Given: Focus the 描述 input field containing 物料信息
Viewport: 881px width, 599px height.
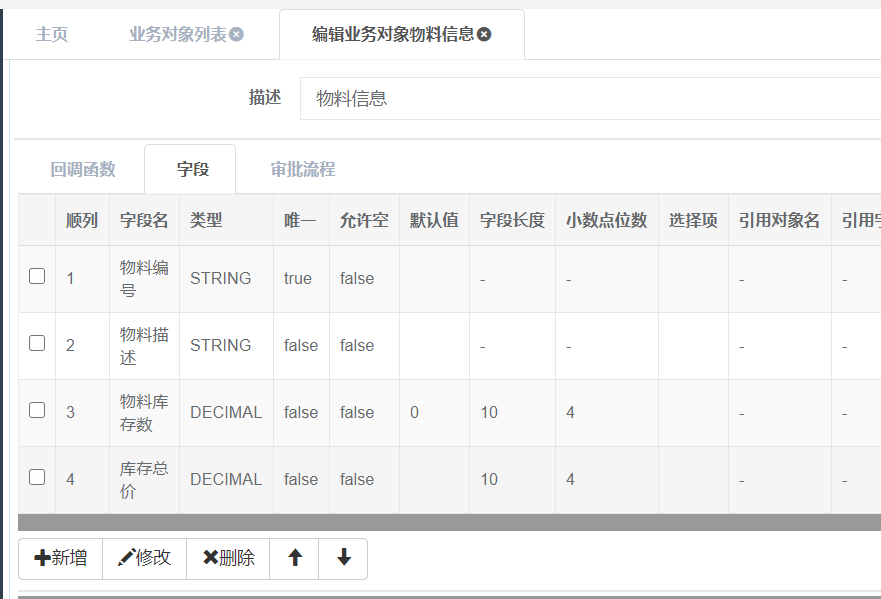Looking at the screenshot, I should [590, 98].
